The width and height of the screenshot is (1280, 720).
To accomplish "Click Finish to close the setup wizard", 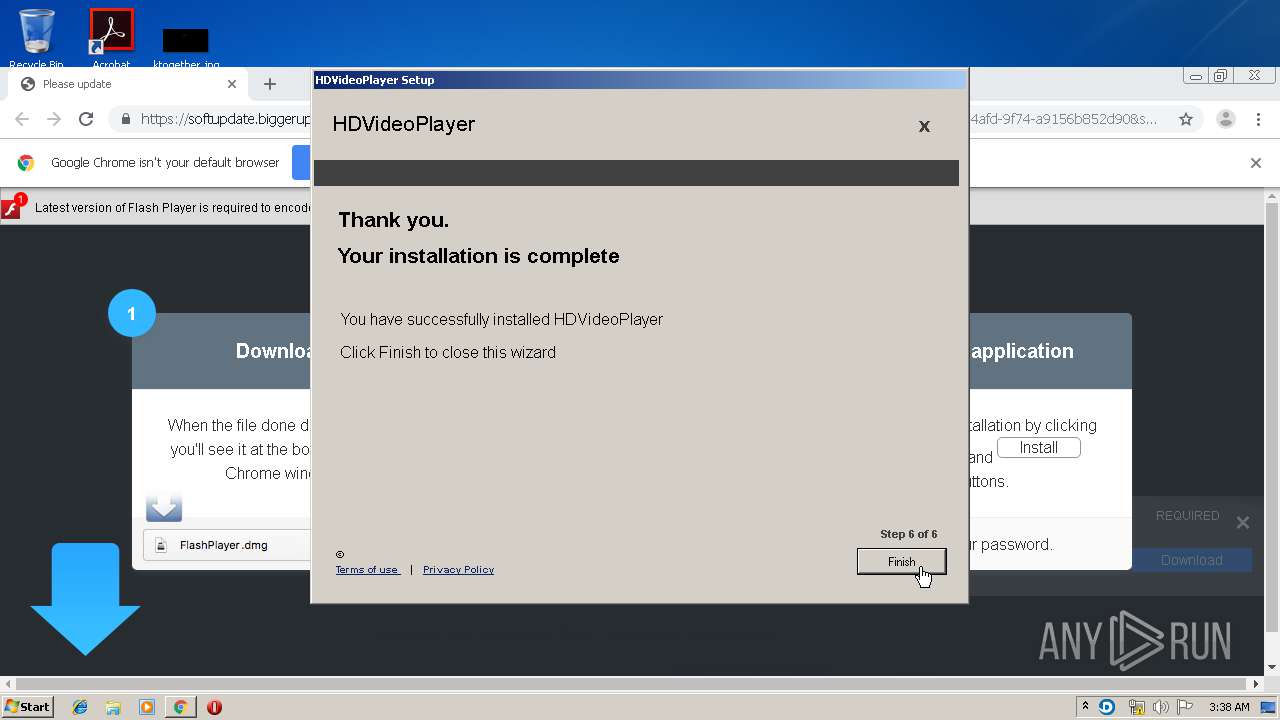I will (x=901, y=562).
